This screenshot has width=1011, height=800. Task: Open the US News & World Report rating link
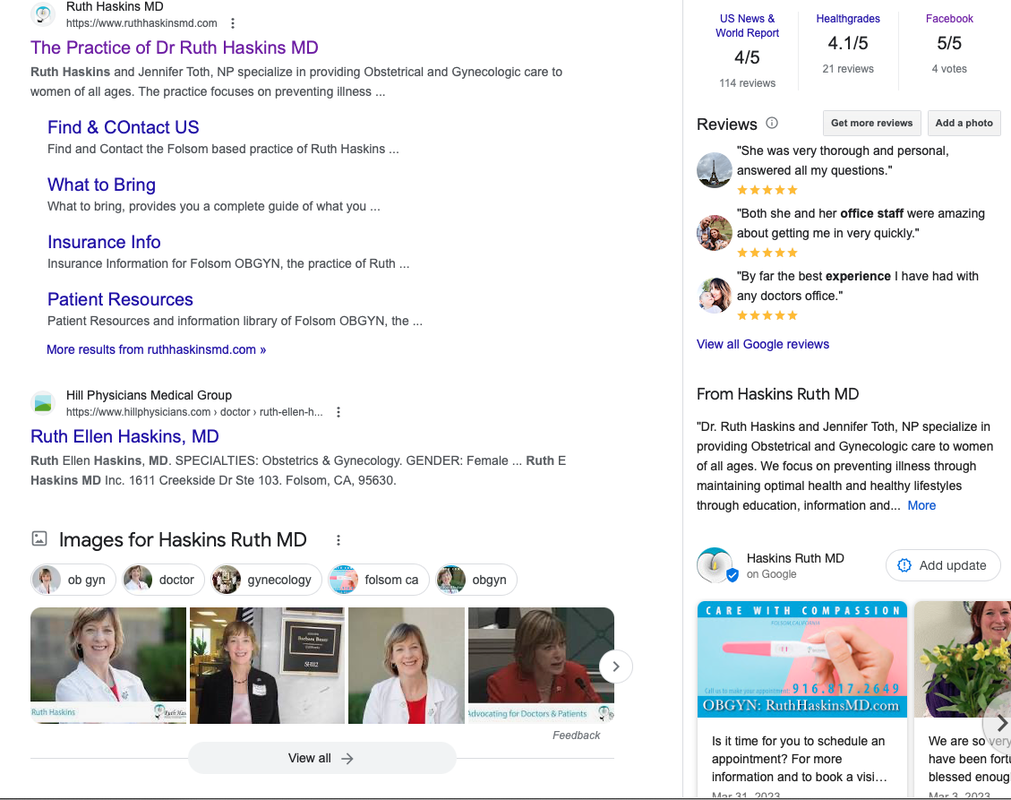coord(747,26)
